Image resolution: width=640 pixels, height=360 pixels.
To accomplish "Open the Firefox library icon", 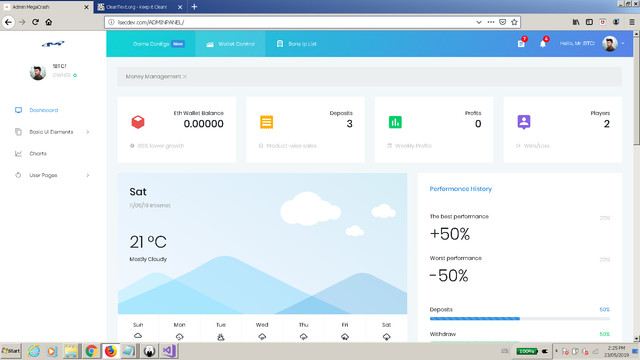I will tap(576, 22).
